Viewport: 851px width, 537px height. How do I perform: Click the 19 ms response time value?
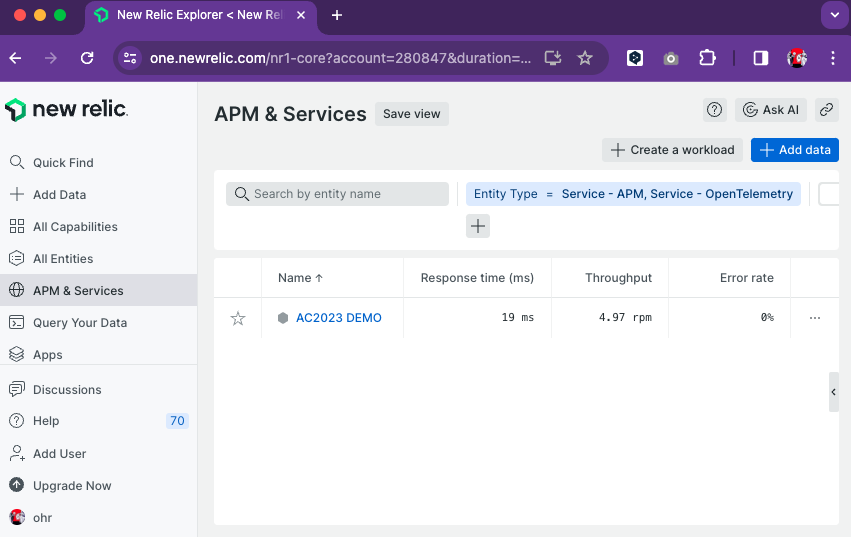pos(517,318)
